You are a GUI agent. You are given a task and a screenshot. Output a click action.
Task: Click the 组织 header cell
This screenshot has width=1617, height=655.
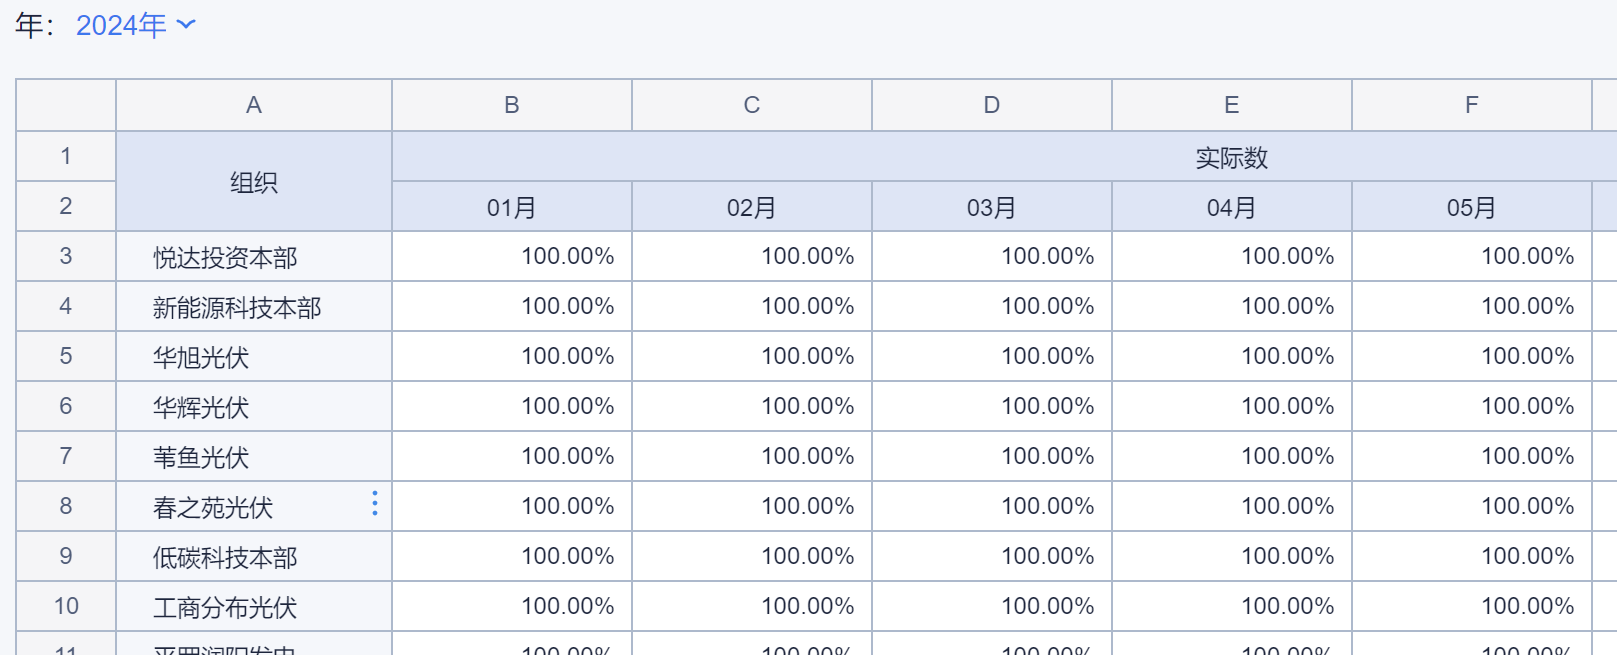(x=254, y=182)
